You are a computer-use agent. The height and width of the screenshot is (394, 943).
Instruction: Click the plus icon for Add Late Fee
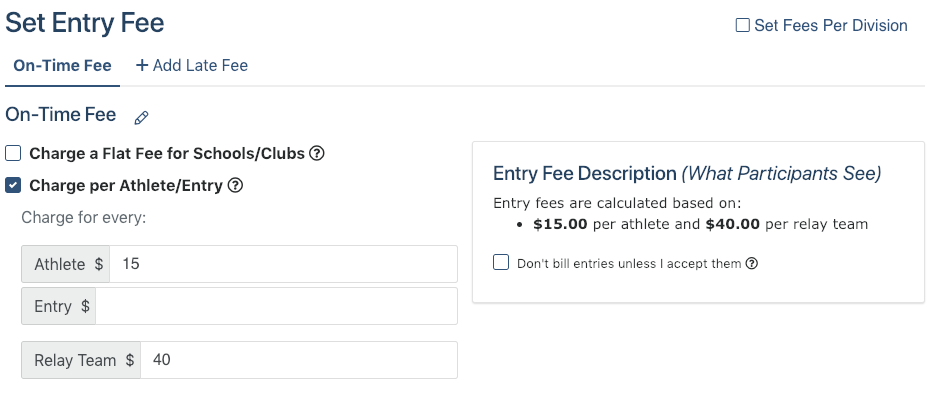[142, 65]
